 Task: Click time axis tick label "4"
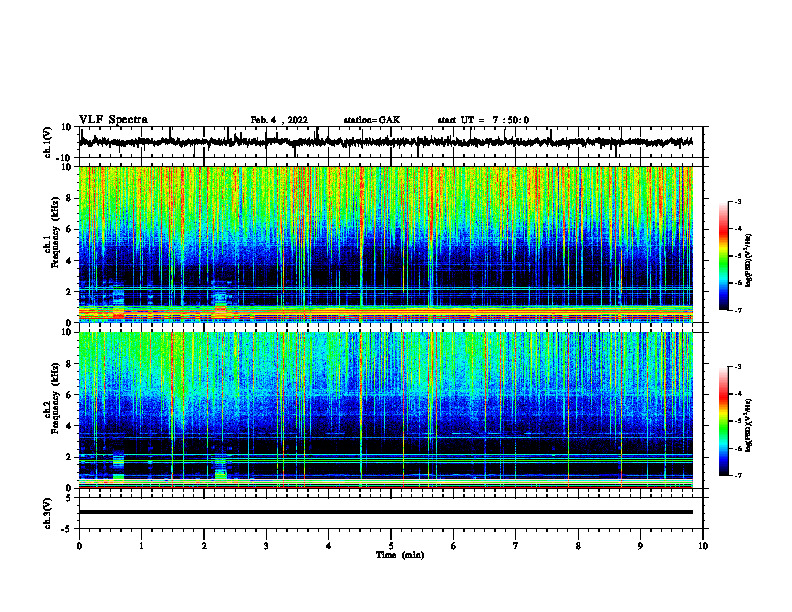tap(329, 545)
